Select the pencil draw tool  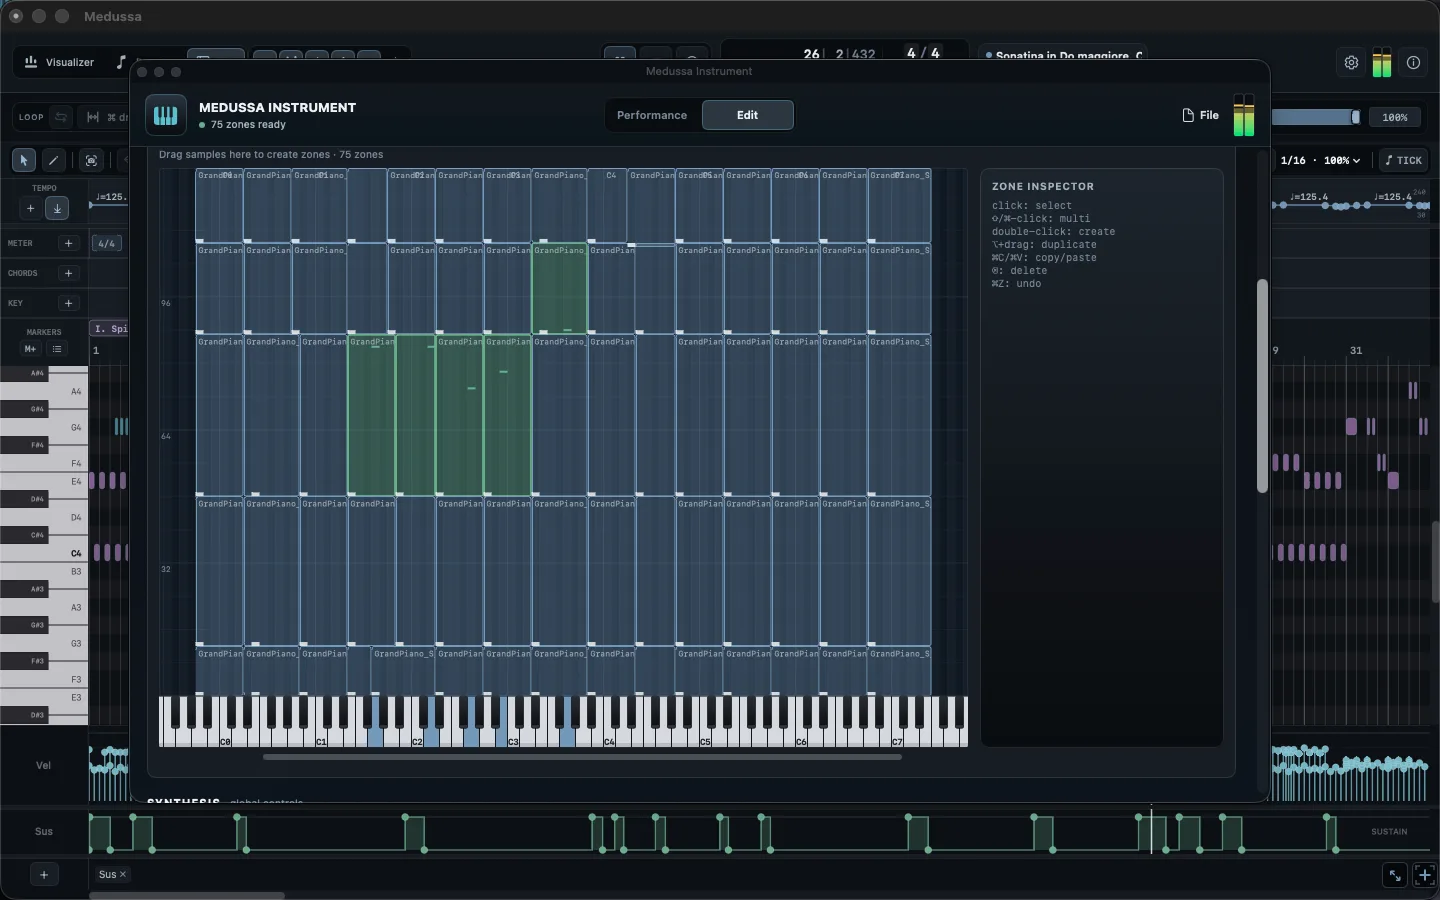tap(54, 160)
